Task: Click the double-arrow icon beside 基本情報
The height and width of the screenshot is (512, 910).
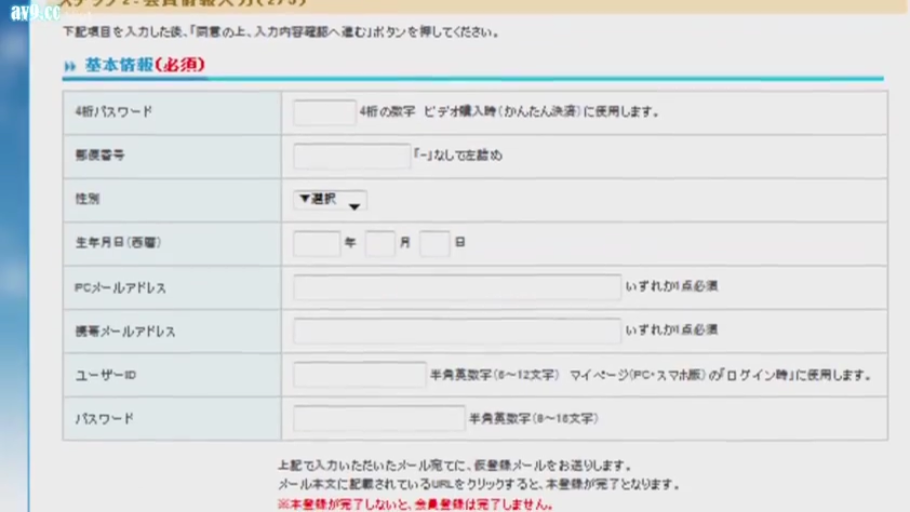Action: click(70, 66)
